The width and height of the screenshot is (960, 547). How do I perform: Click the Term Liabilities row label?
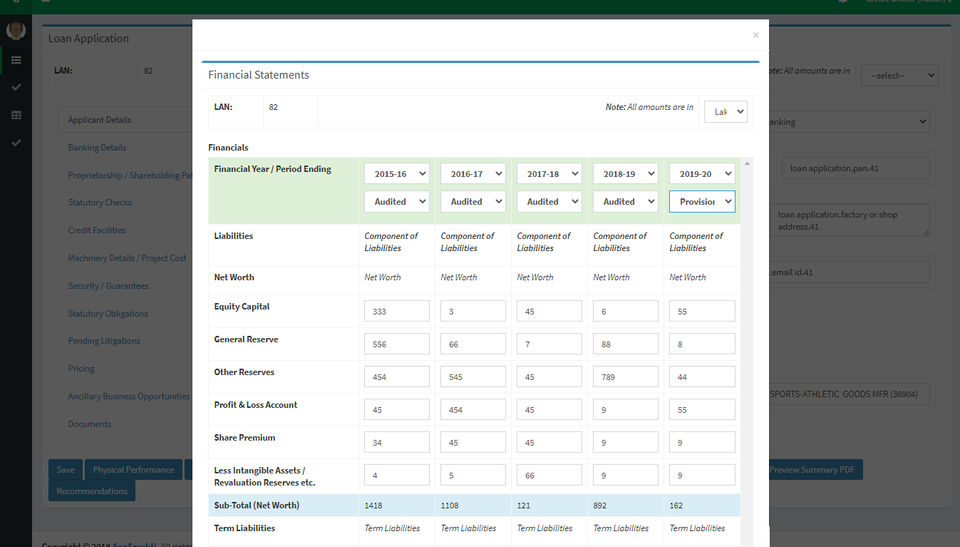[x=244, y=528]
